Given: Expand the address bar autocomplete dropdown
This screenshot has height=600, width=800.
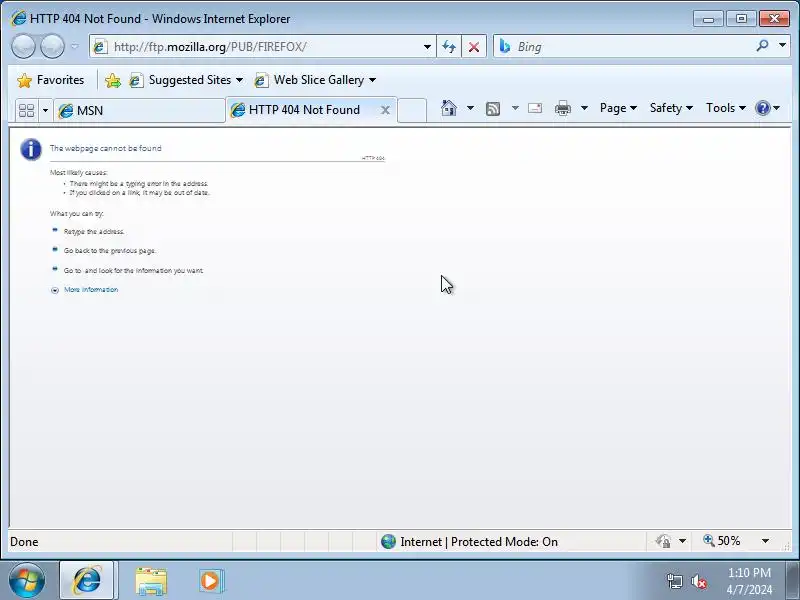Looking at the screenshot, I should pyautogui.click(x=427, y=47).
